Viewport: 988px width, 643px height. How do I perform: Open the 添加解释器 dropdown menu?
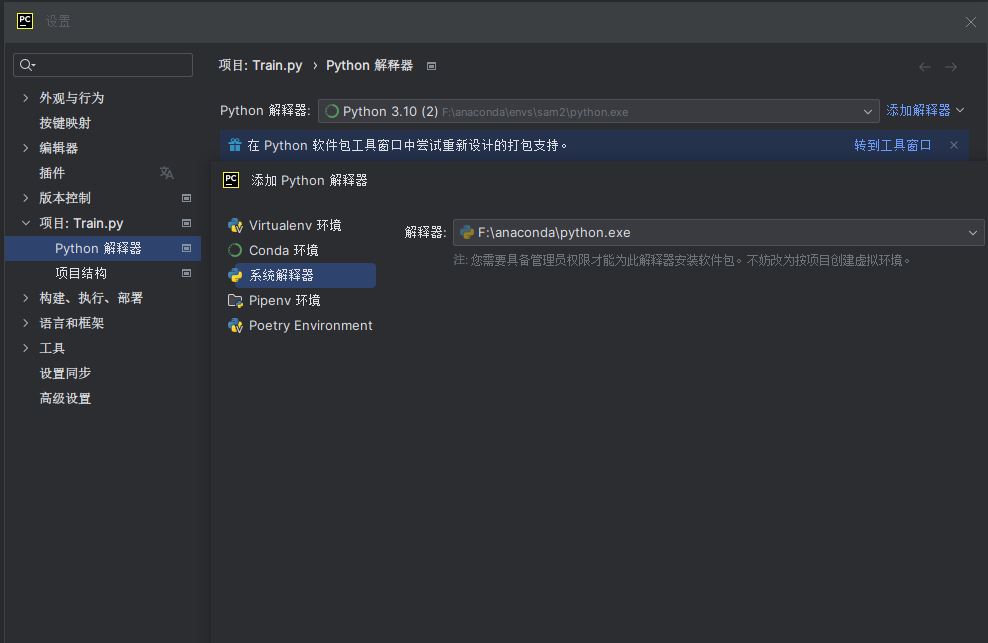pyautogui.click(x=924, y=110)
